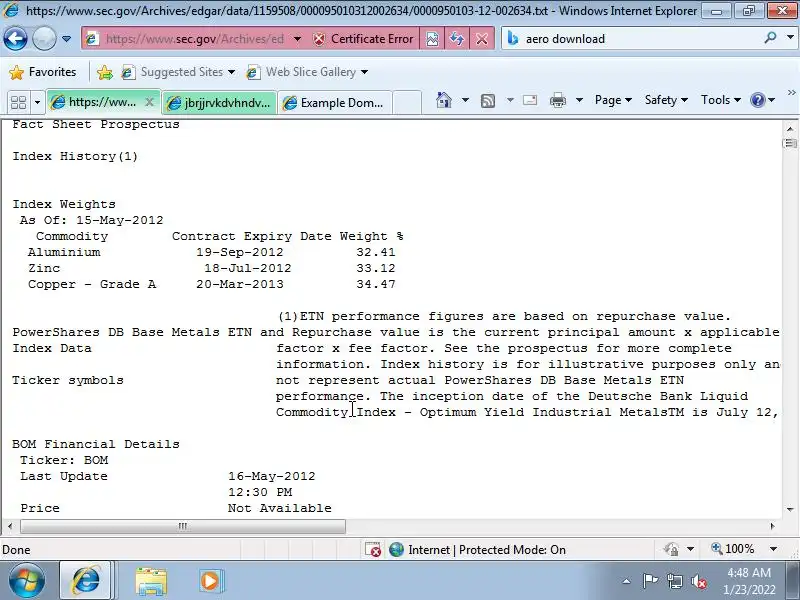Expand the zoom level dropdown arrow

[x=773, y=549]
